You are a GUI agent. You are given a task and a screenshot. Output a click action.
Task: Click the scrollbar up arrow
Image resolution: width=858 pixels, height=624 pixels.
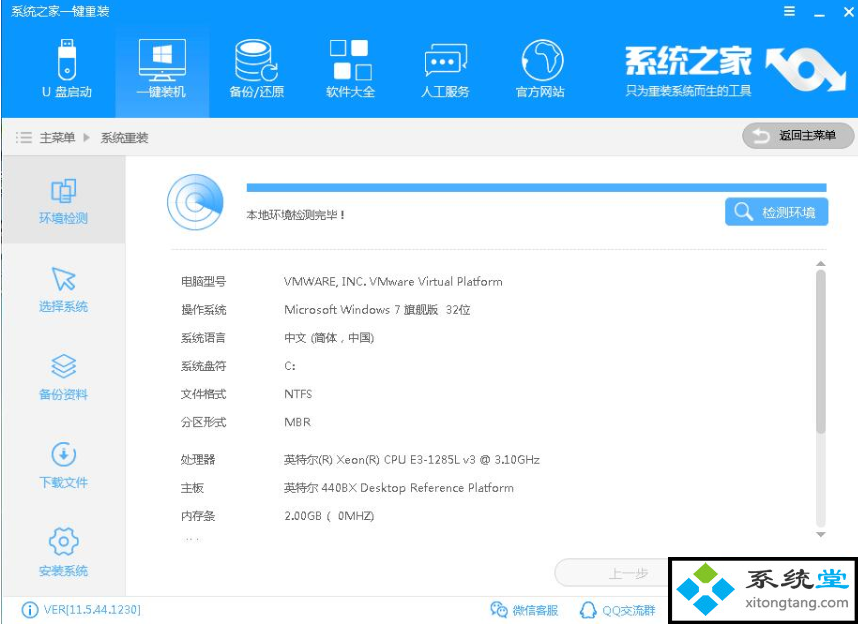tap(820, 264)
